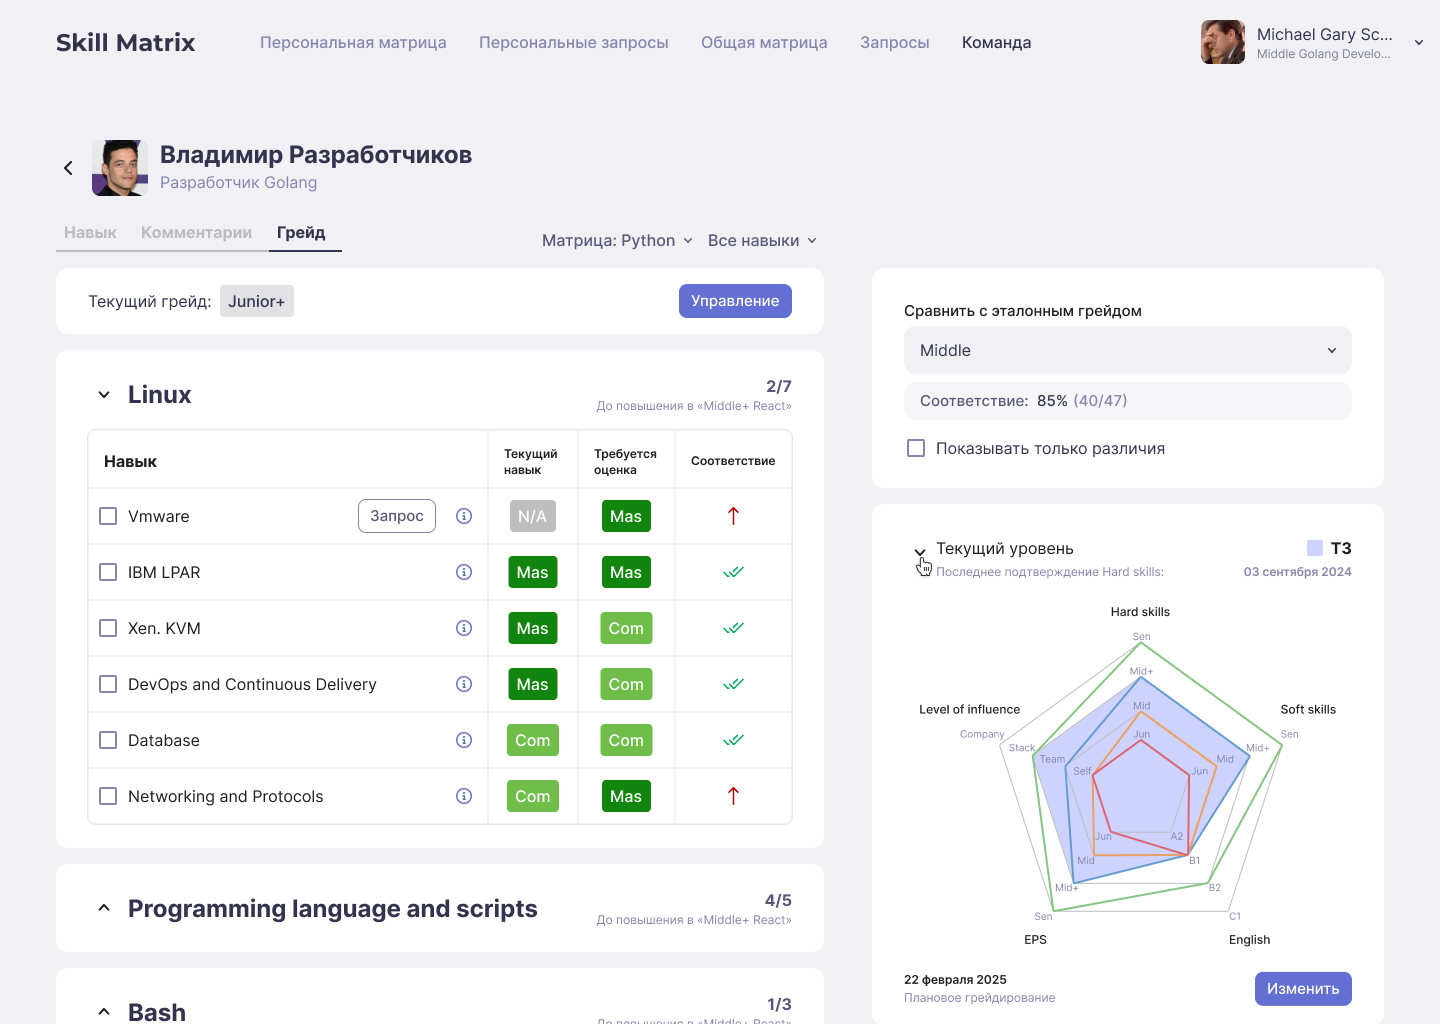Tick Networking and Protocols checkbox

pos(108,796)
